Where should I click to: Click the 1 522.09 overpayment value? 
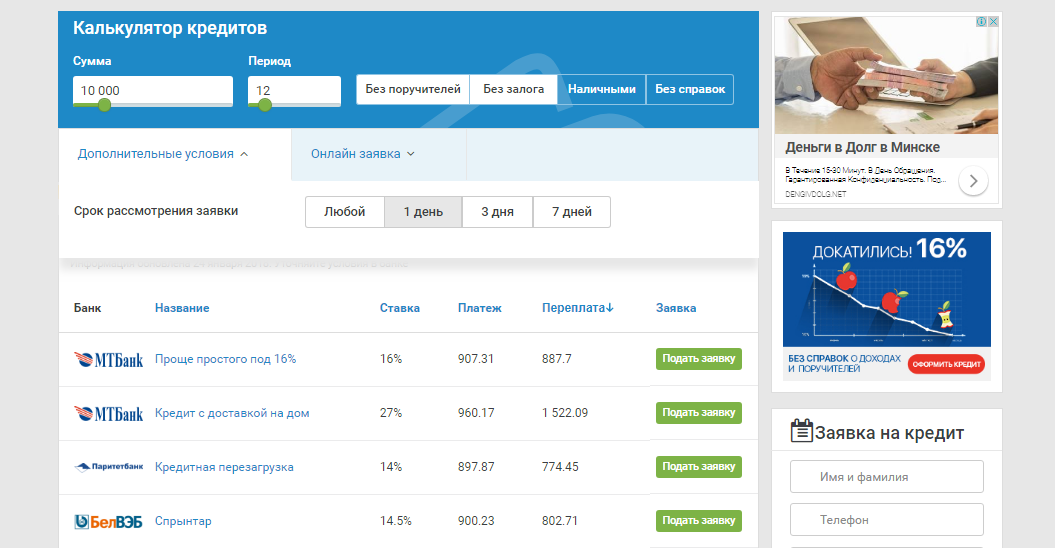(x=565, y=413)
